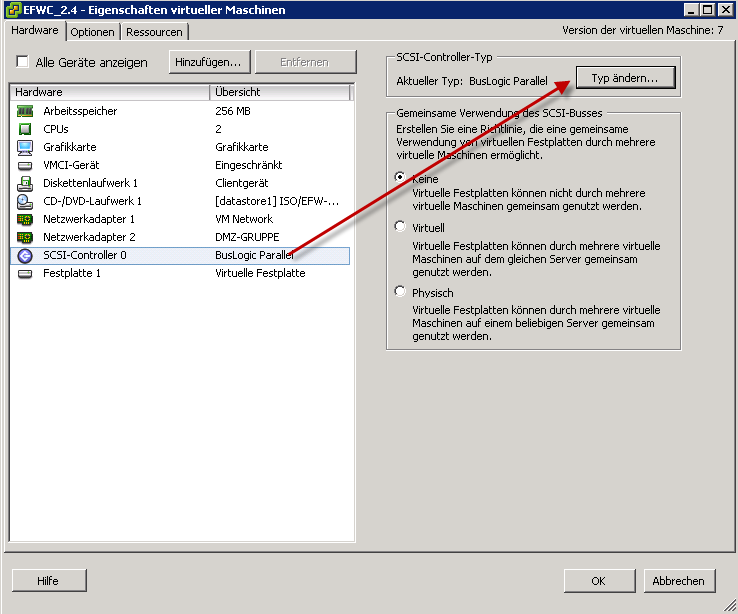
Task: Click the Netzwerkadapter 1 icon
Action: tap(25, 219)
